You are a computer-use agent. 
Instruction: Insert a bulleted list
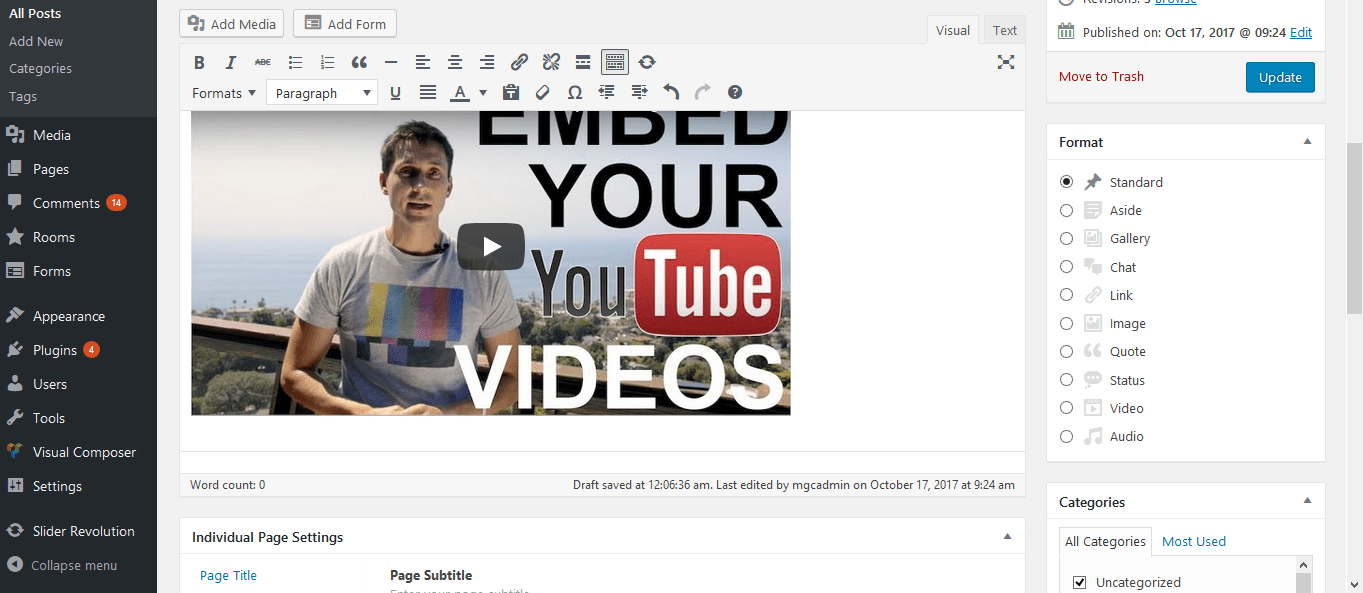click(x=295, y=62)
